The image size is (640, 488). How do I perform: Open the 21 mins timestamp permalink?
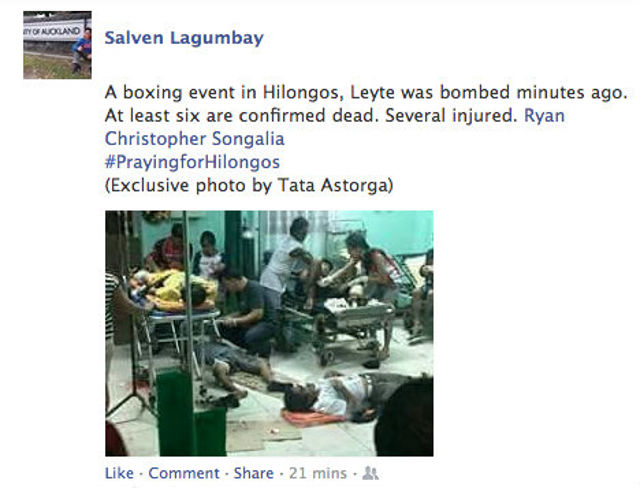coord(318,473)
